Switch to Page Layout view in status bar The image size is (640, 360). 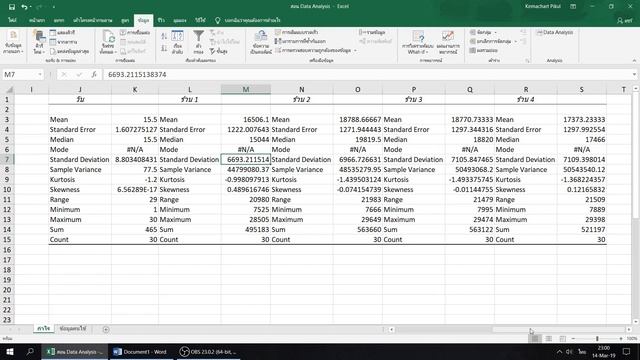[x=549, y=339]
